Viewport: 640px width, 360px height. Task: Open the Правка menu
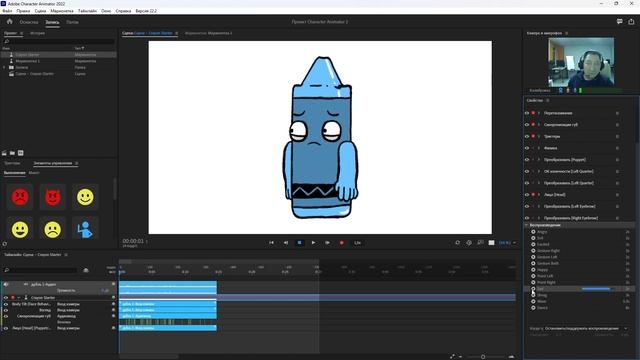[x=23, y=11]
